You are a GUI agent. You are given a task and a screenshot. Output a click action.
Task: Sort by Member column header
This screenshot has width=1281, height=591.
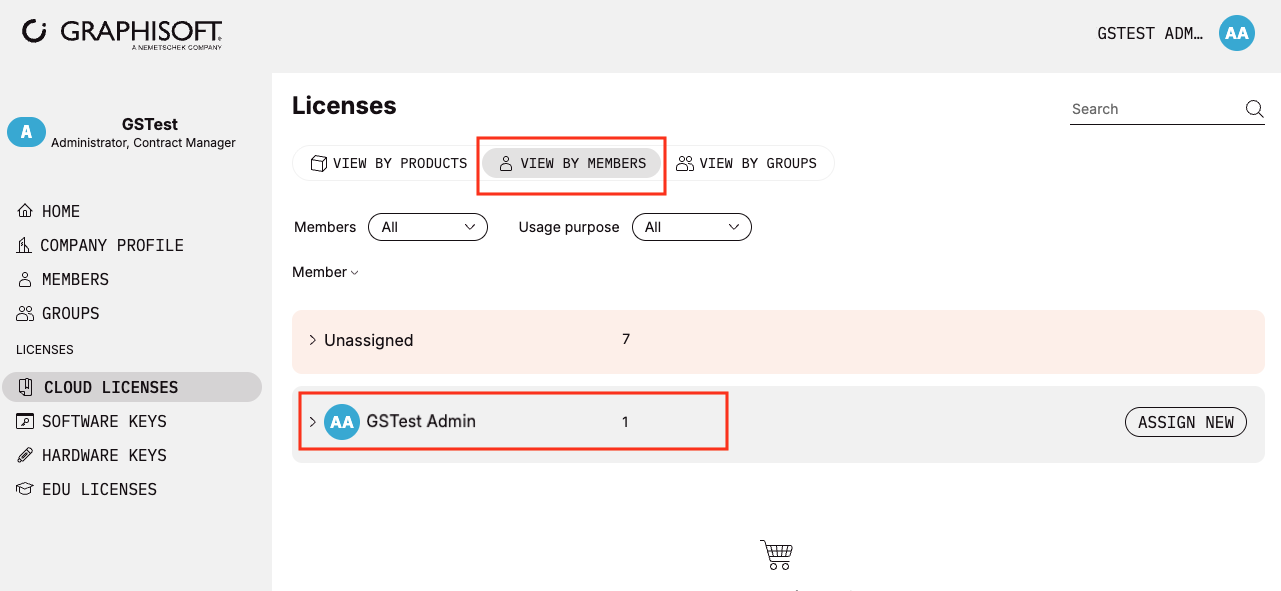click(325, 272)
